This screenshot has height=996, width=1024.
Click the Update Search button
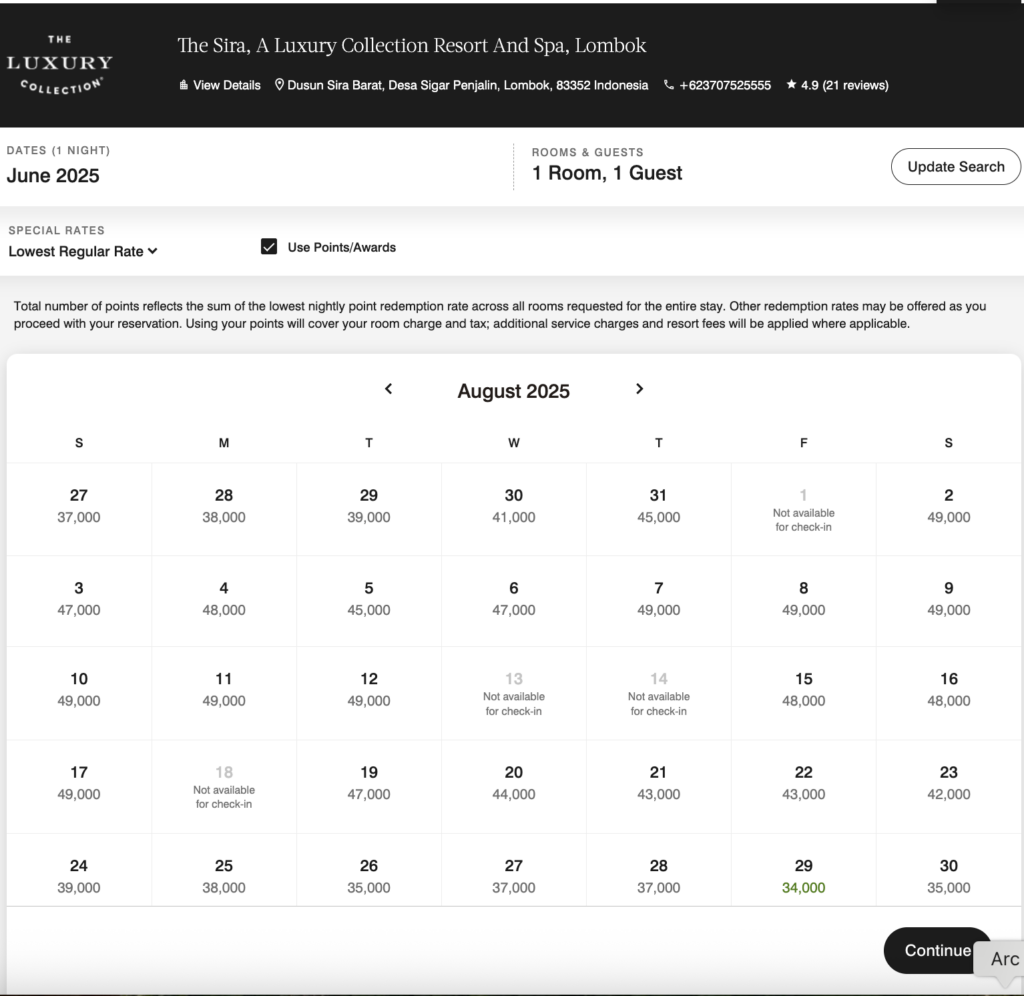click(955, 167)
